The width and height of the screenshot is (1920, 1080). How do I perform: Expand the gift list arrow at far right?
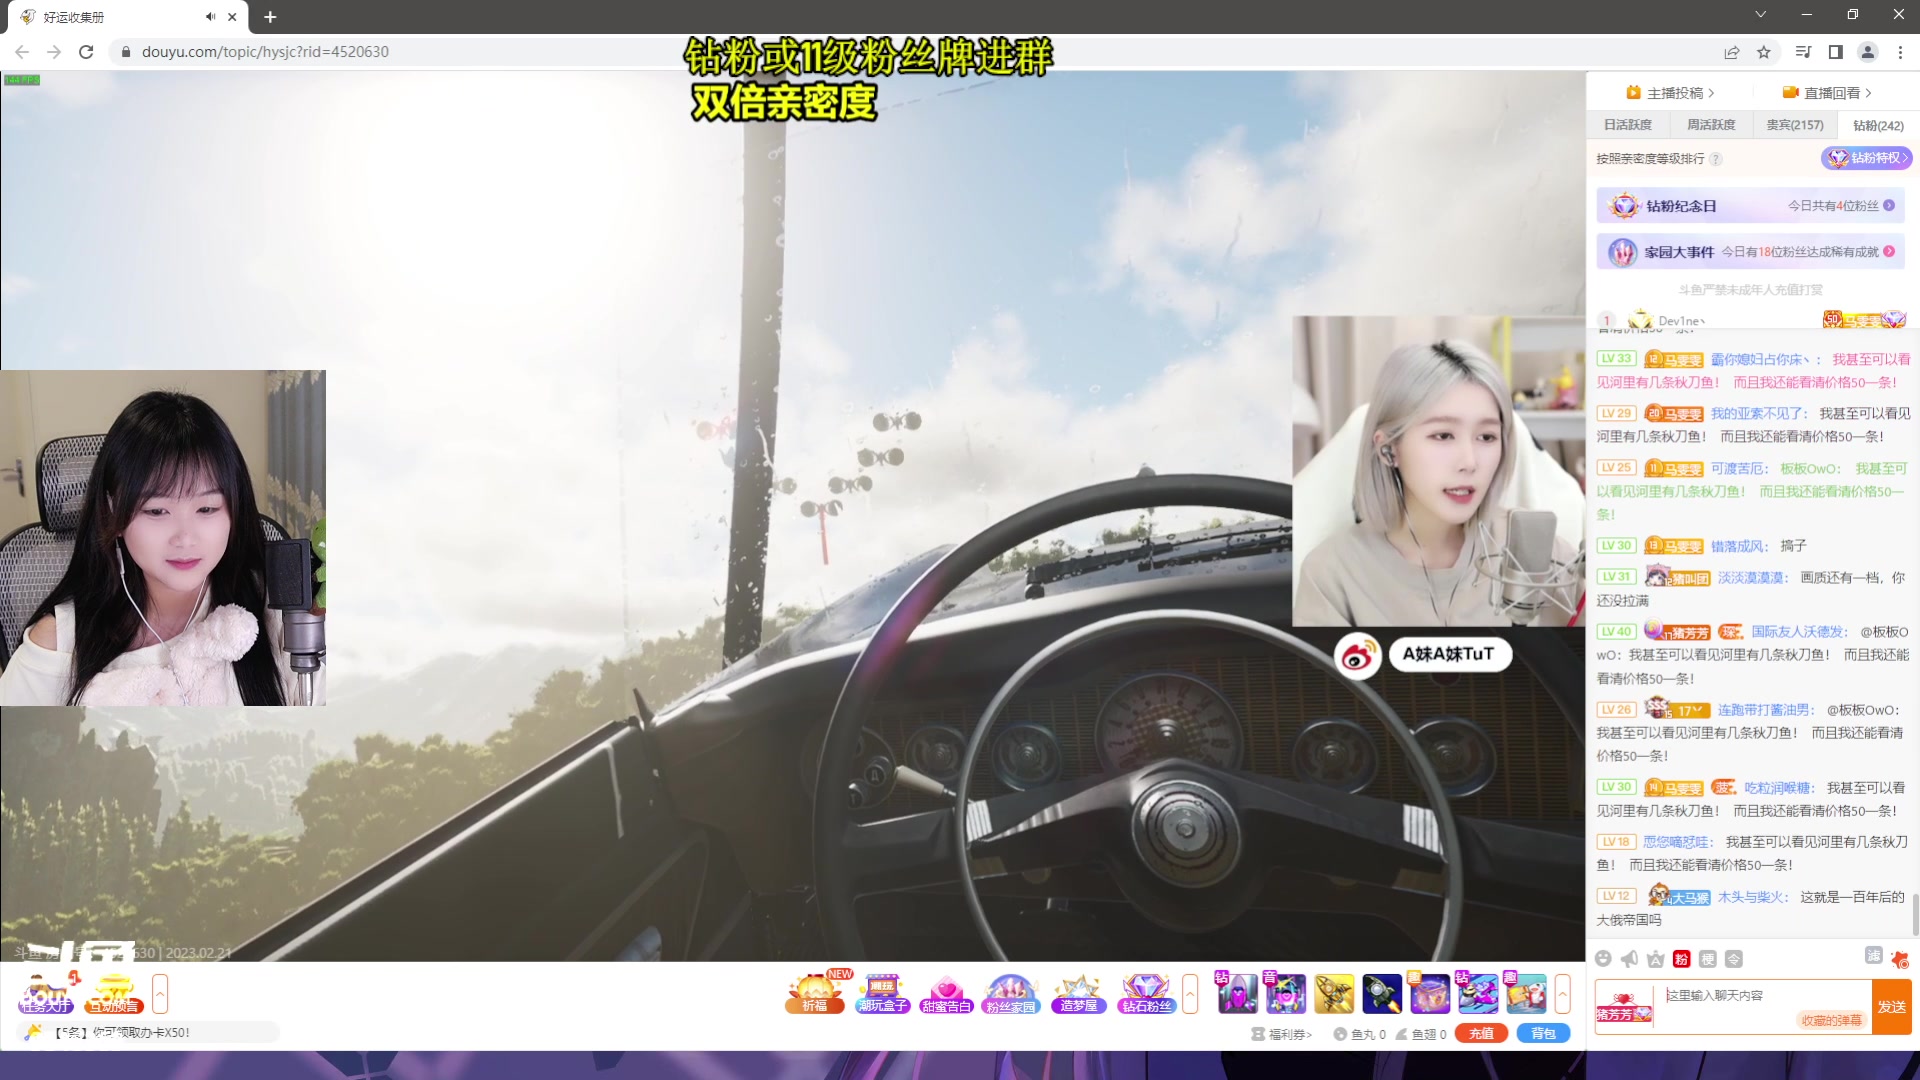coord(1562,994)
